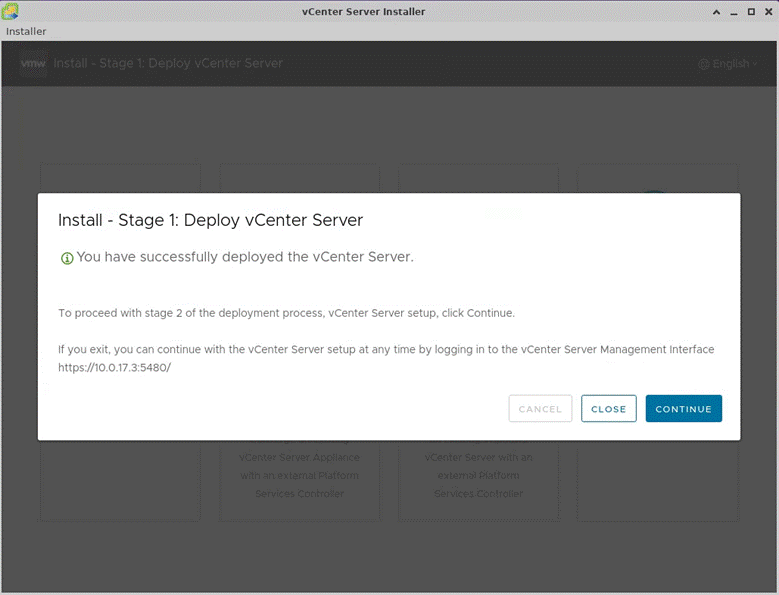This screenshot has height=595, width=779.
Task: Click background header 'Install - Stage 1: Deploy vCenter Server'
Action: point(168,63)
